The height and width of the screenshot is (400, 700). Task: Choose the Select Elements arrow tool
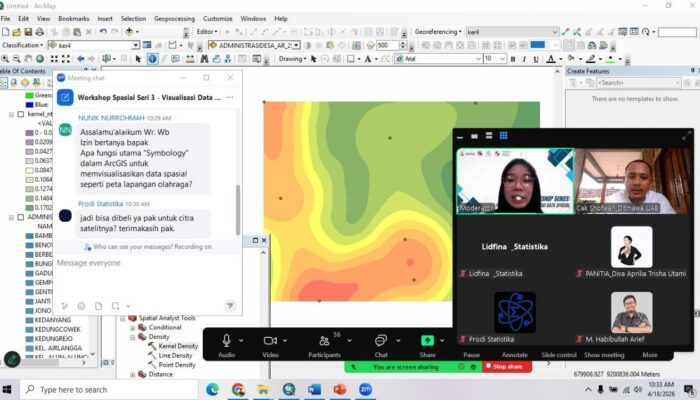click(x=138, y=59)
